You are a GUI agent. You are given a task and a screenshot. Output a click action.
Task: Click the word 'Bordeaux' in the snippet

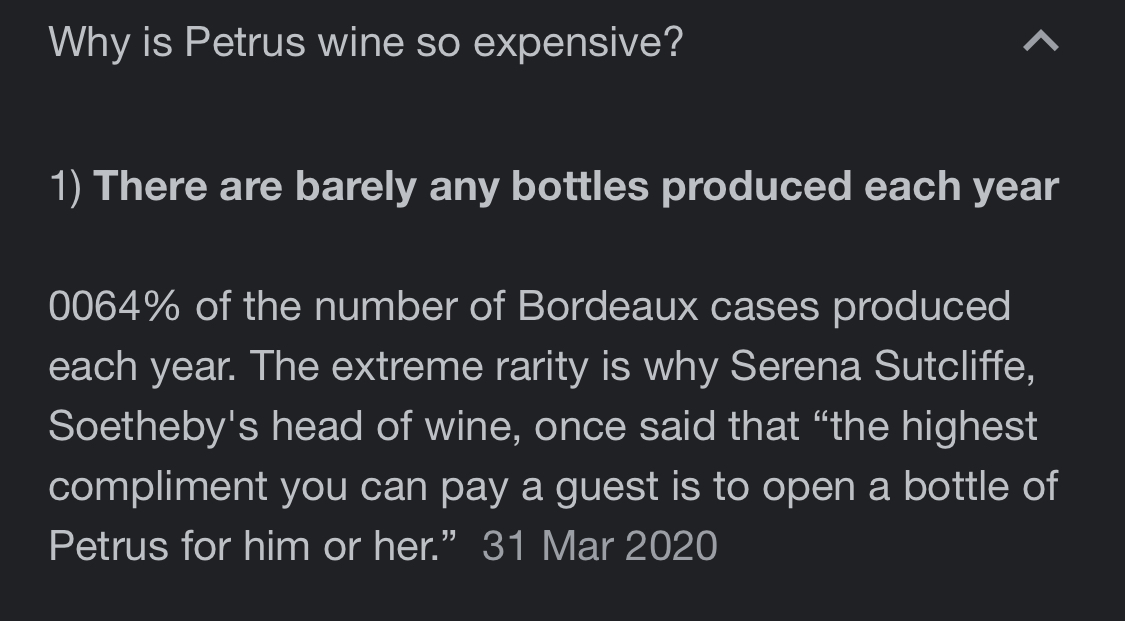[607, 306]
